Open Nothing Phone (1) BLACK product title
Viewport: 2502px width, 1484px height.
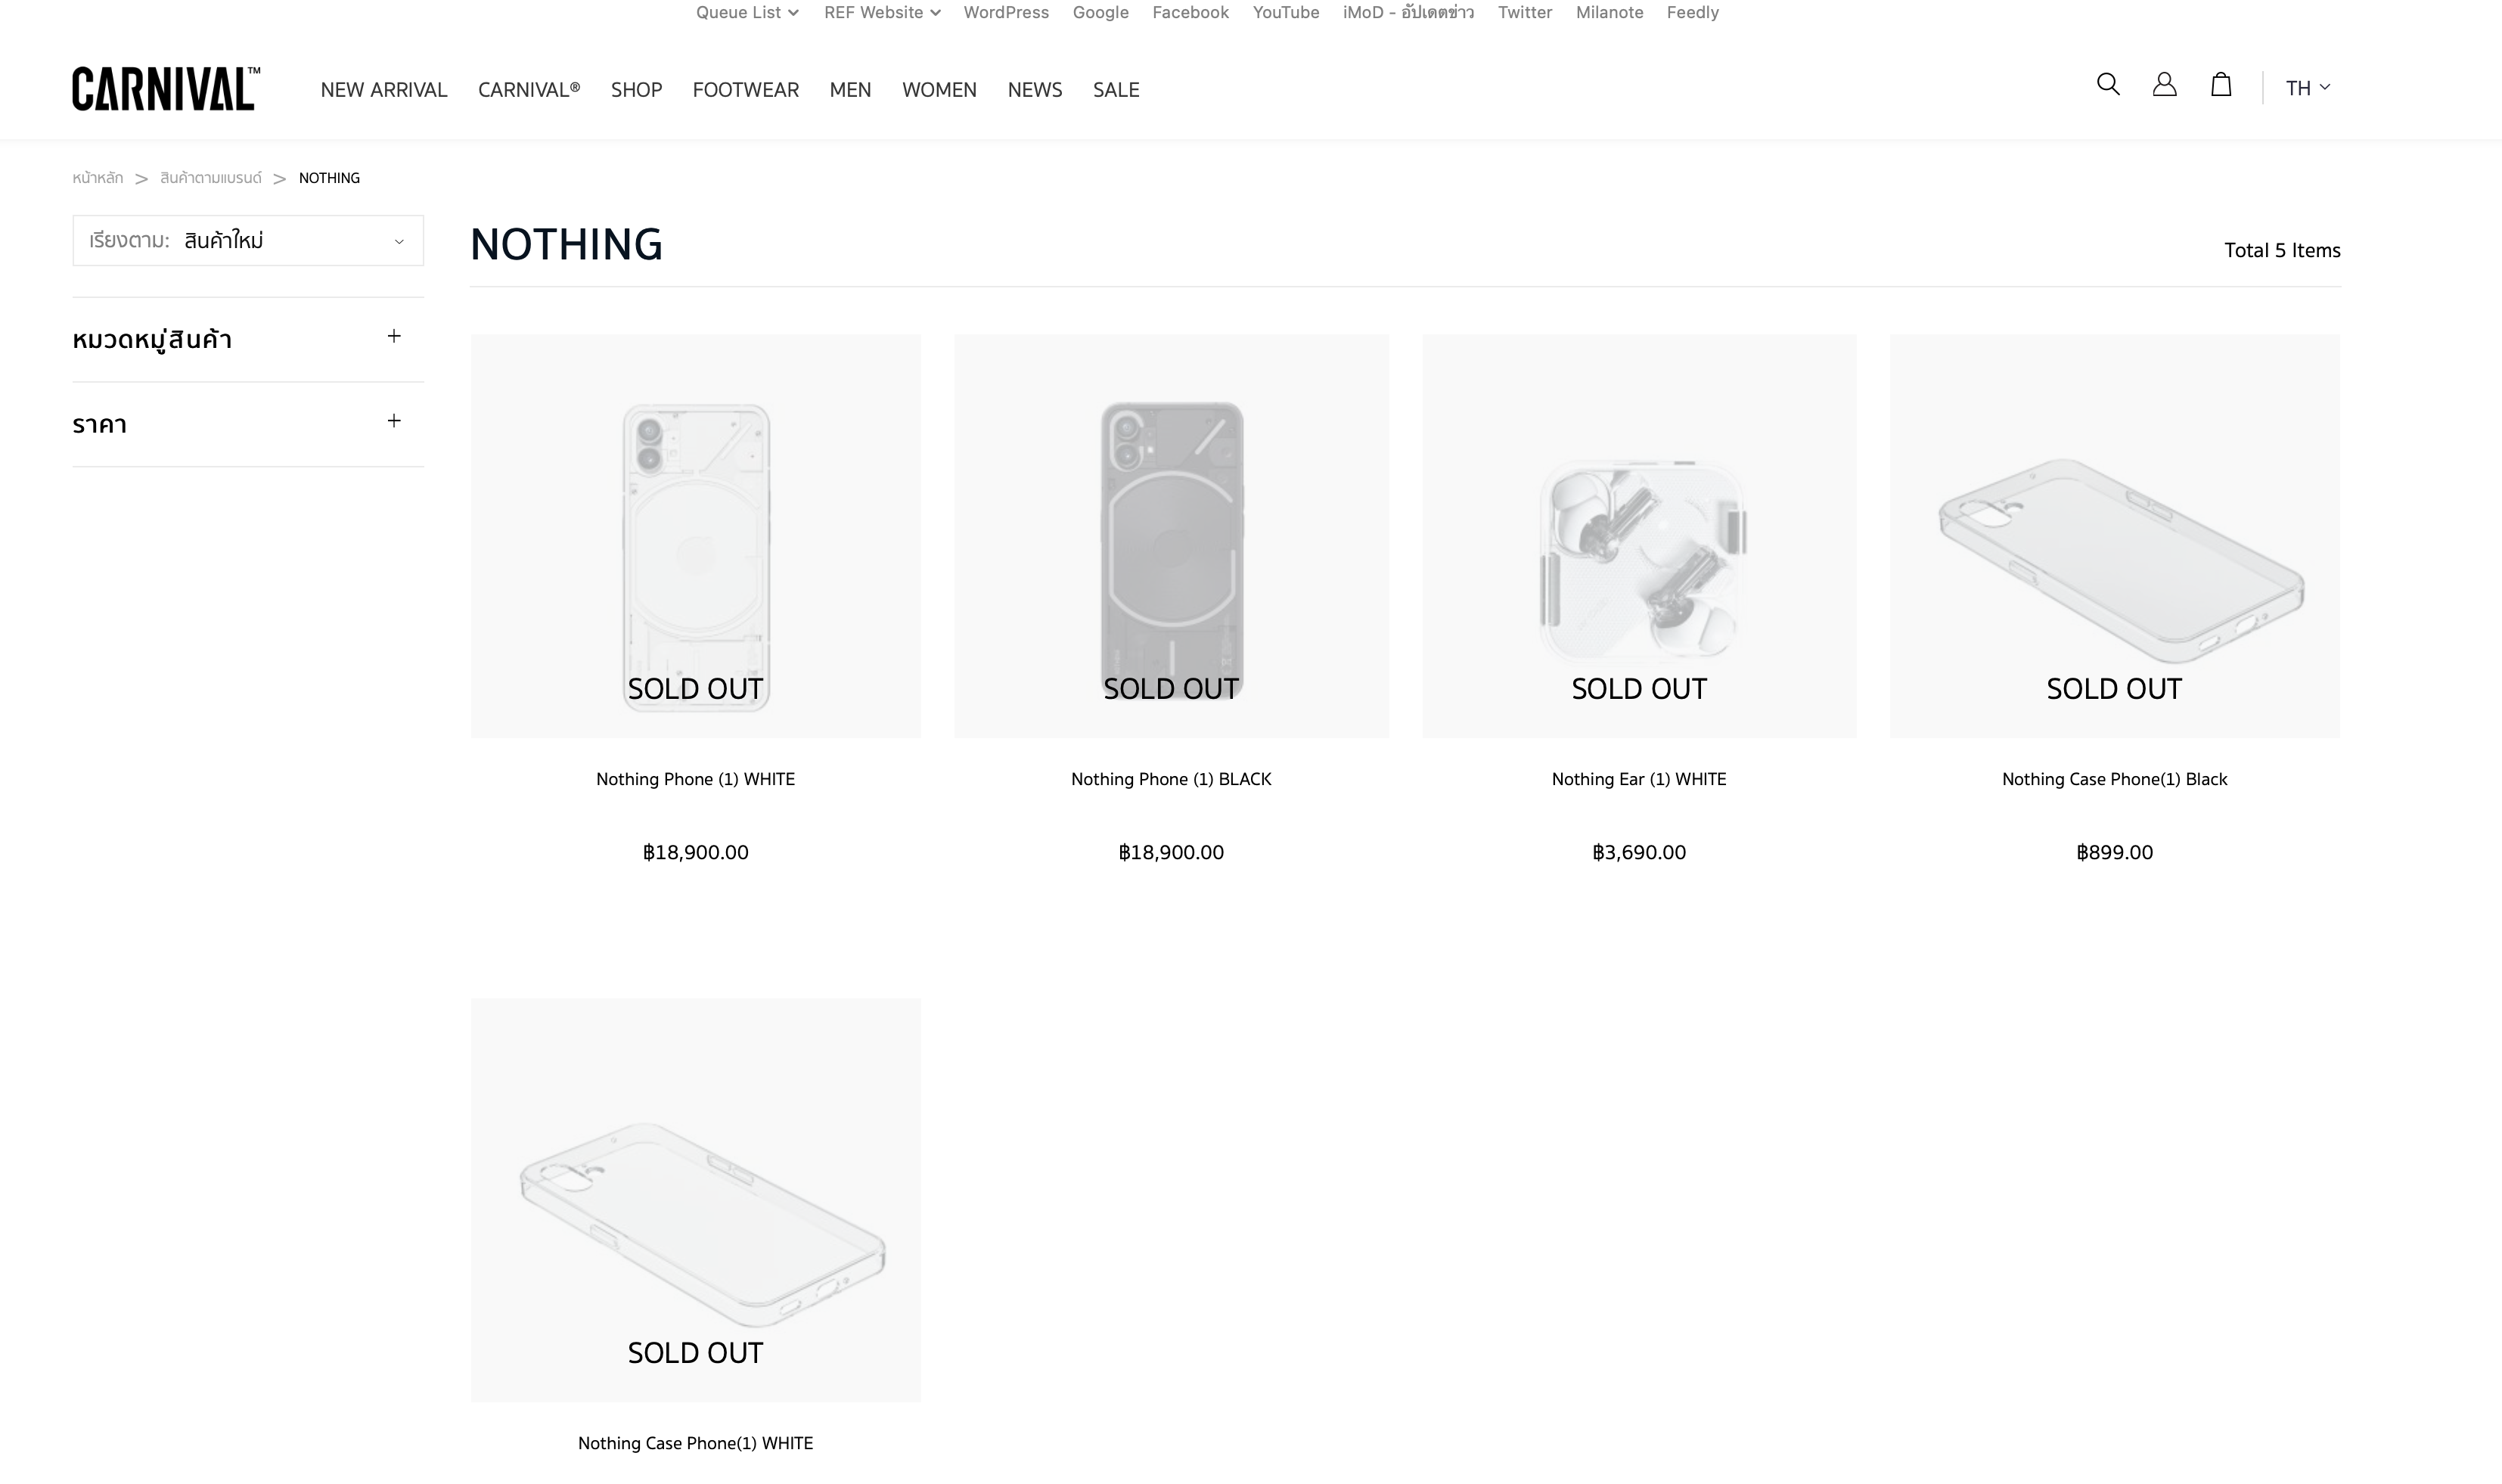click(x=1171, y=779)
